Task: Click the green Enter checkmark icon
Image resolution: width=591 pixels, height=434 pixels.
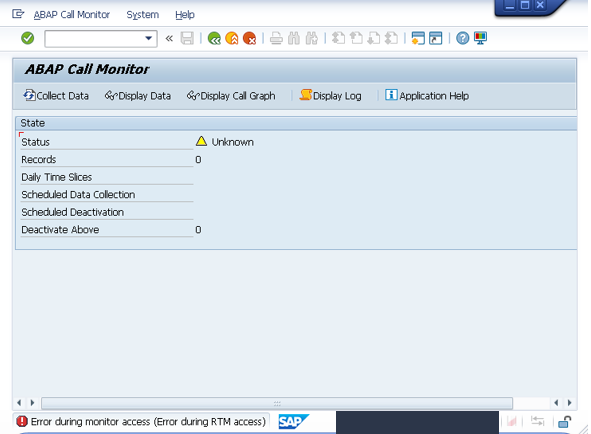Action: tap(28, 38)
